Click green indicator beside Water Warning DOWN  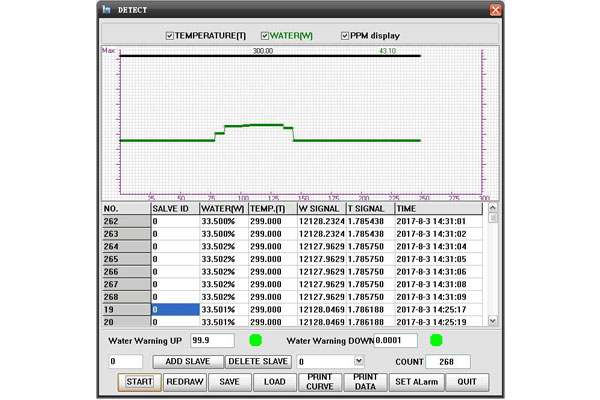tap(436, 341)
